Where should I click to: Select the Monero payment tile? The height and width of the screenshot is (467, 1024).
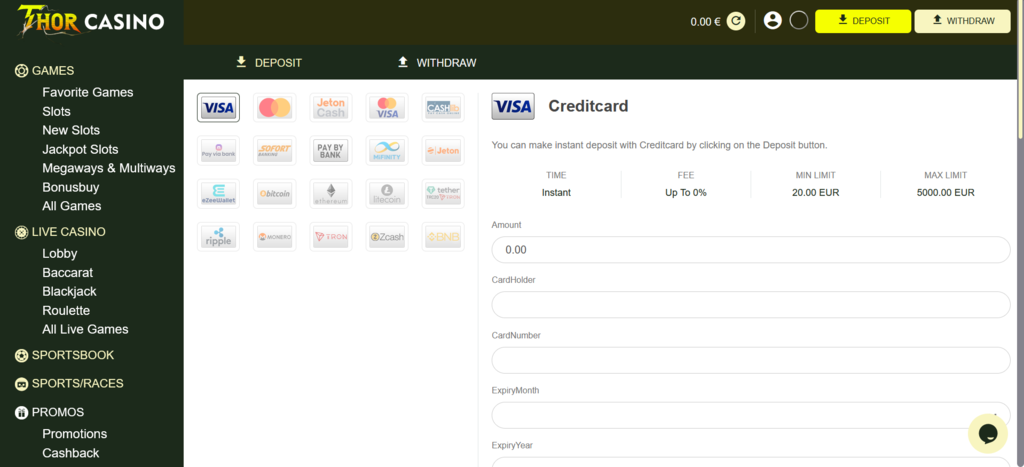[x=274, y=237]
